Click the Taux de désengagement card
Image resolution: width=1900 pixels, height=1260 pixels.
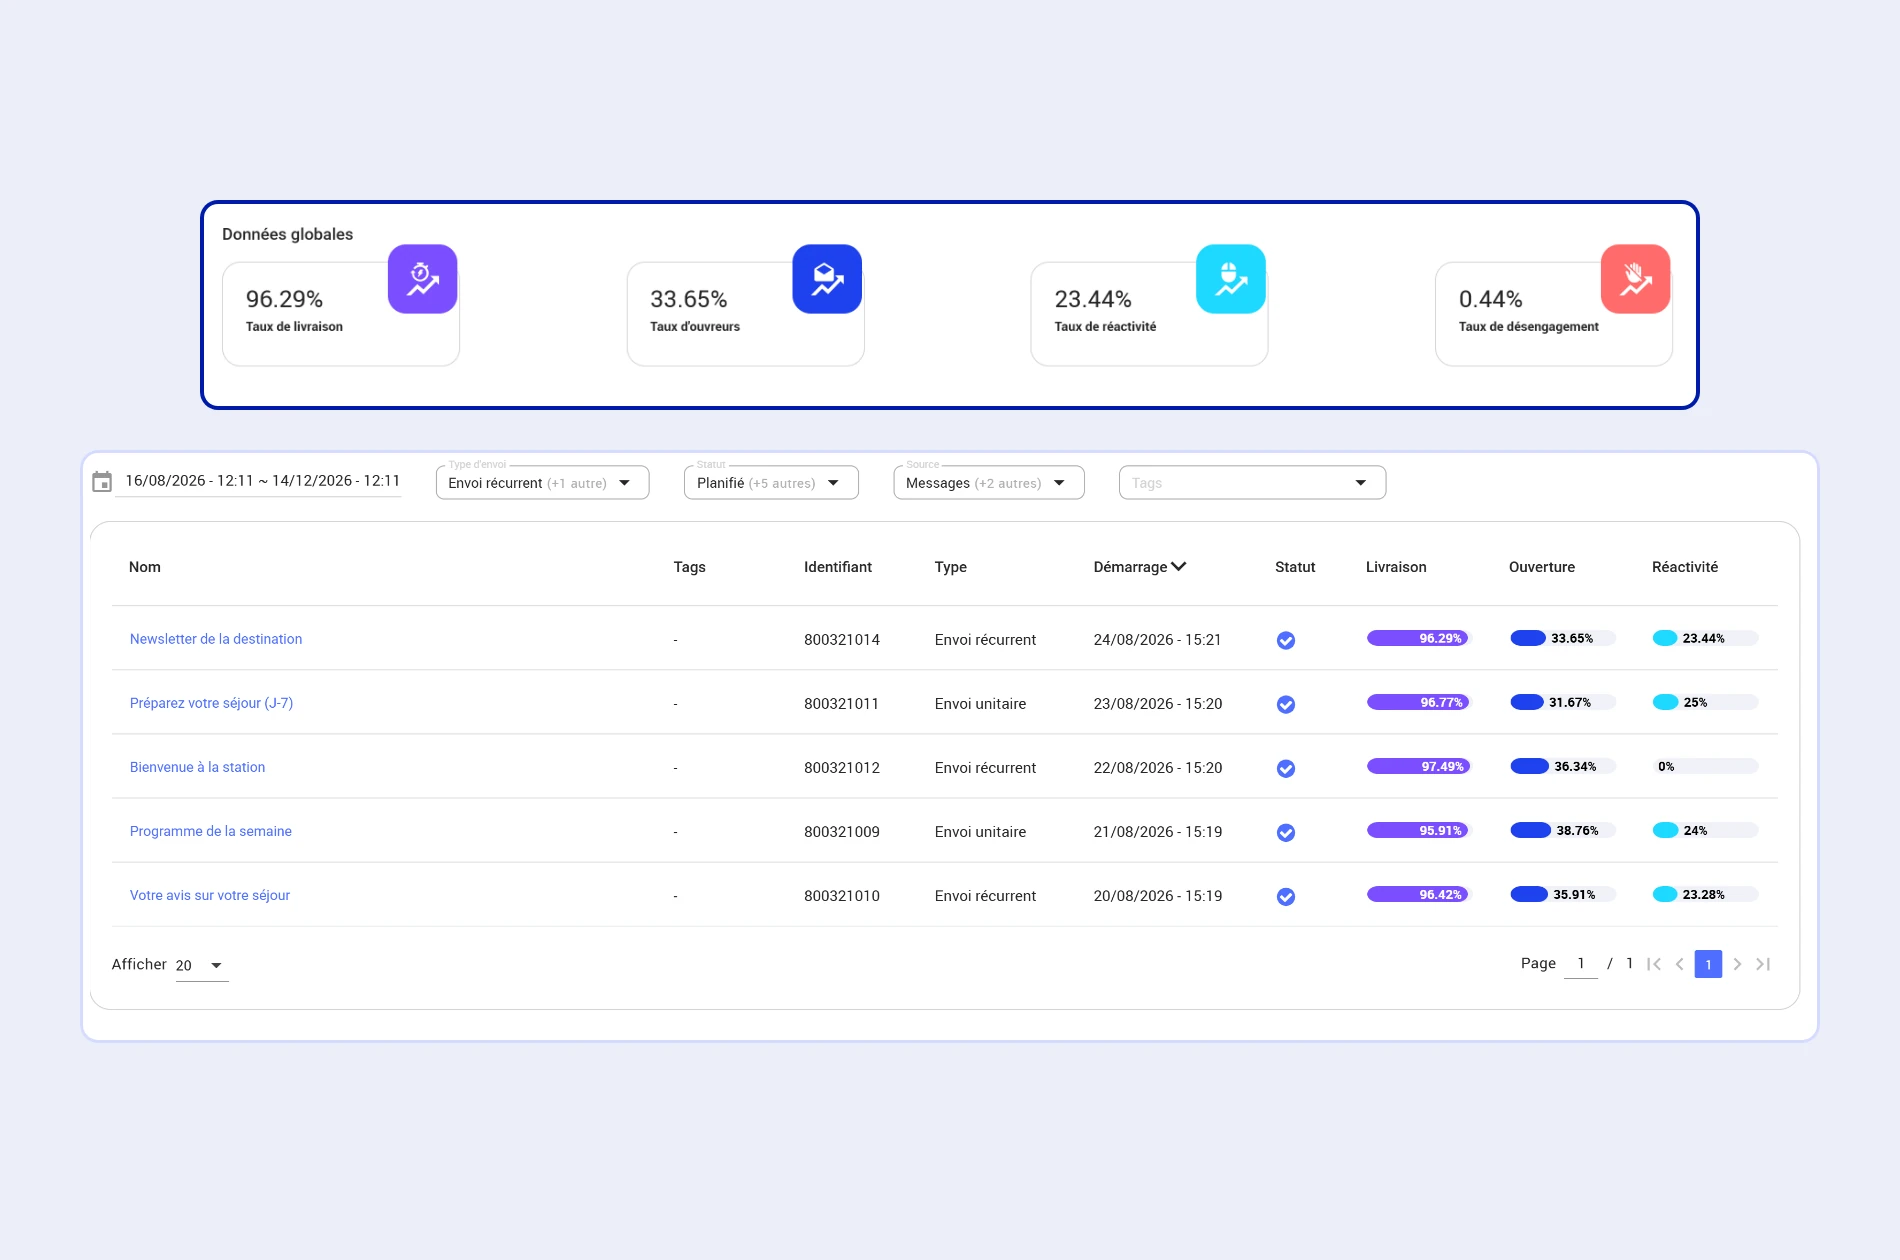(x=1553, y=313)
